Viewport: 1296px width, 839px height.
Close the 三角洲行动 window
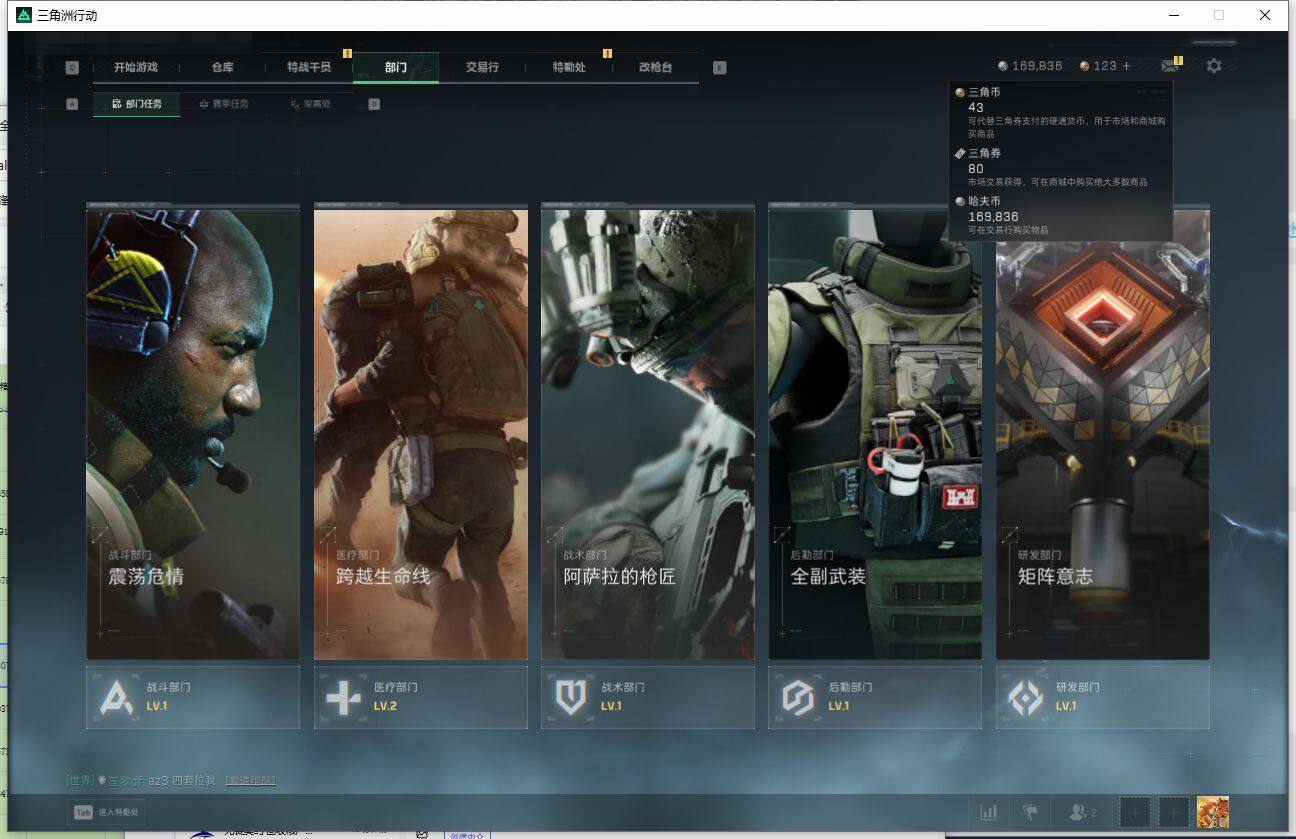click(x=1265, y=15)
